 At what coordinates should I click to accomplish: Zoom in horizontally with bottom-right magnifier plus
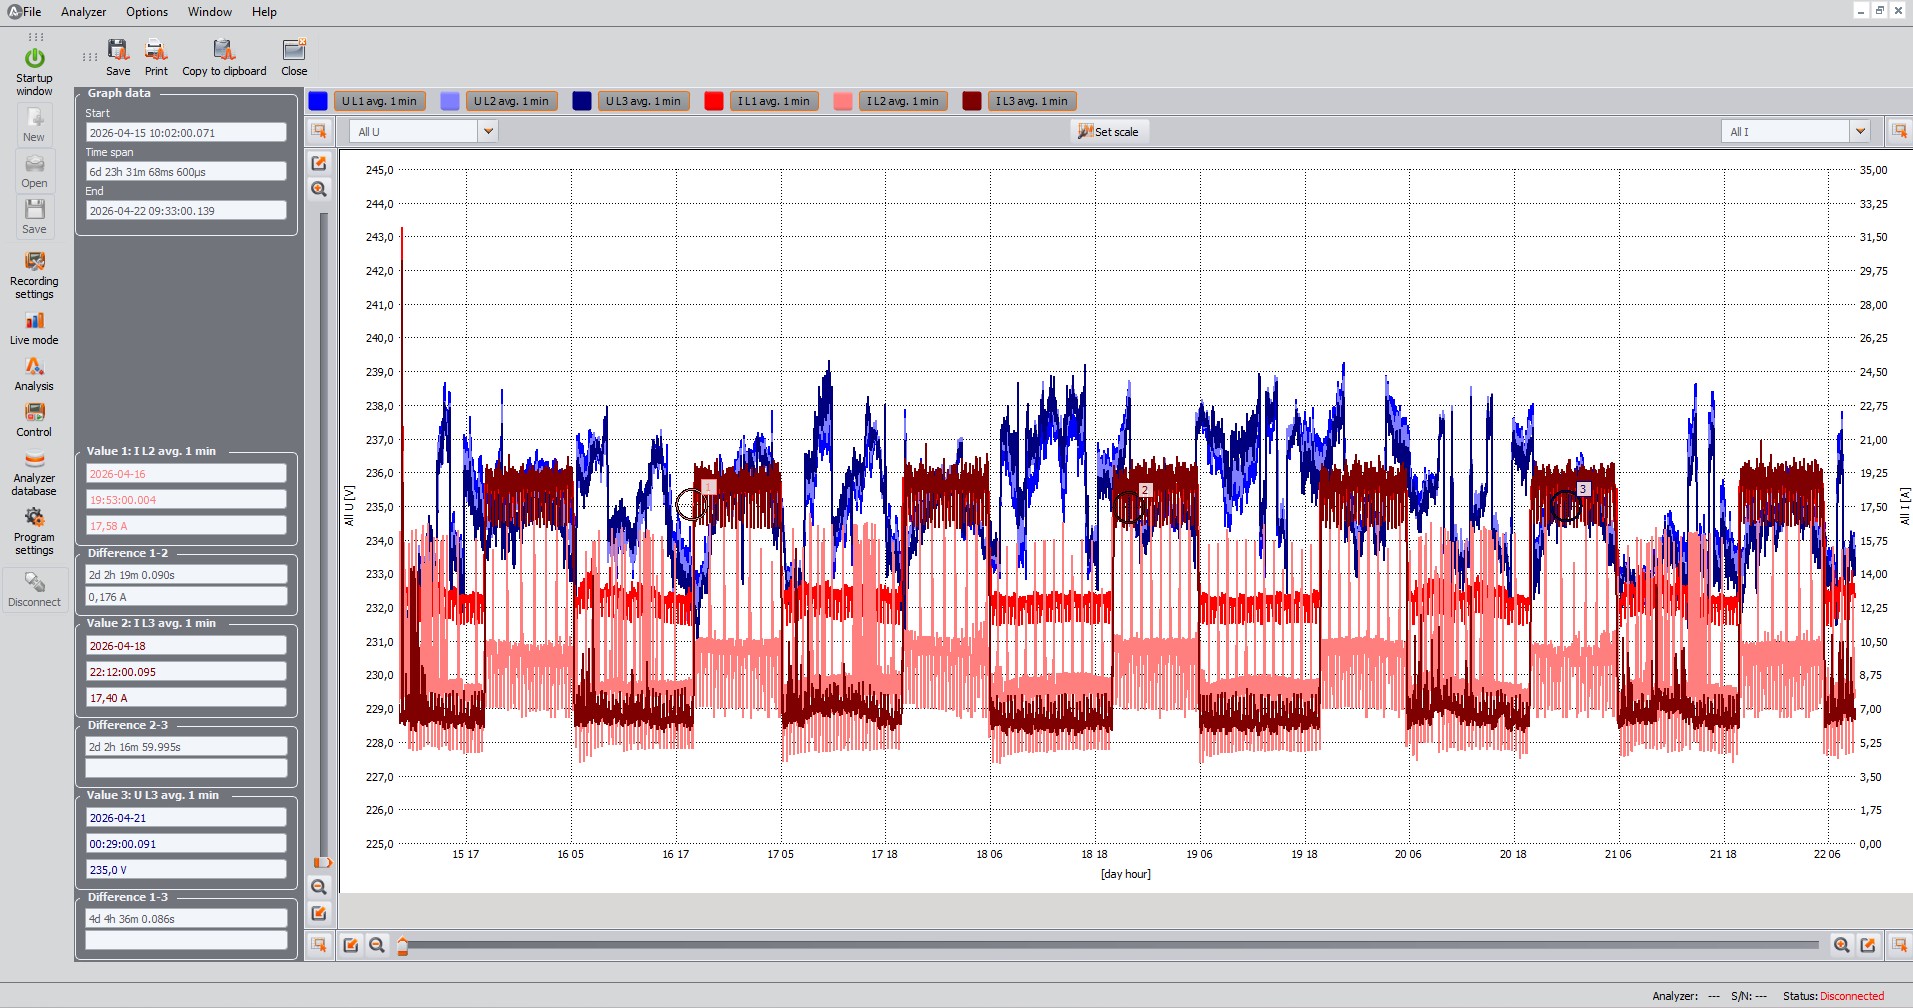click(x=1841, y=945)
